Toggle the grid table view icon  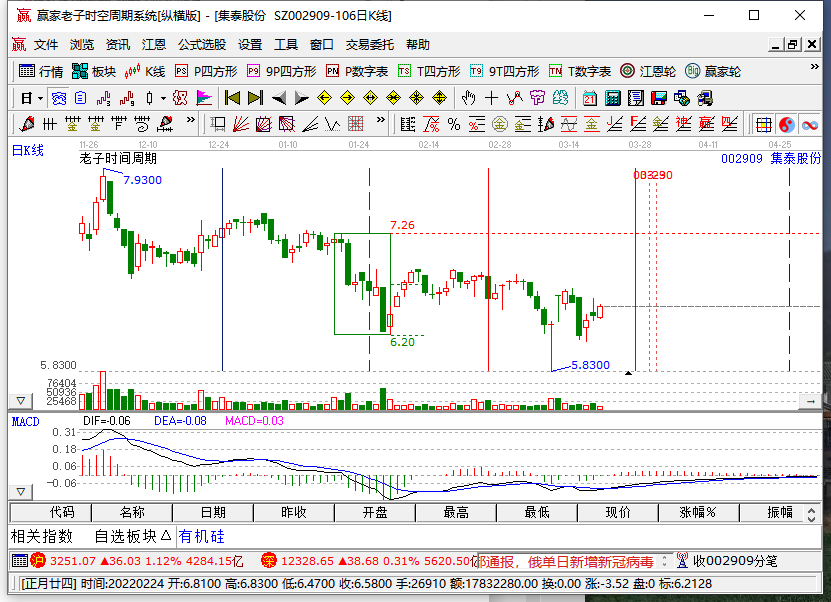(764, 125)
